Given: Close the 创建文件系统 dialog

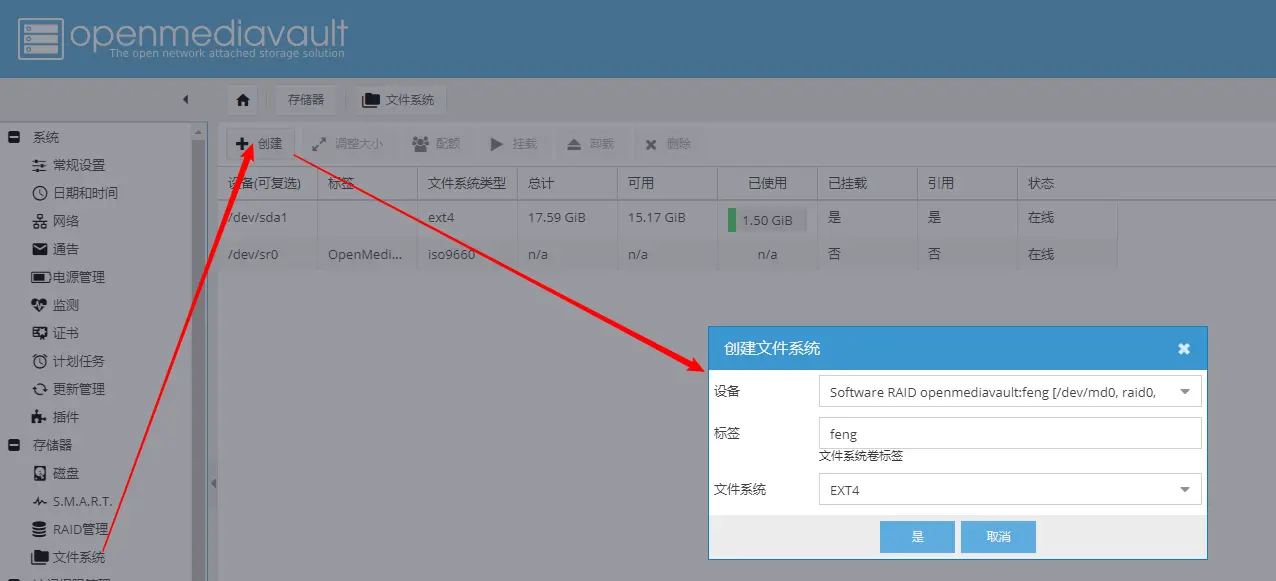Looking at the screenshot, I should tap(1184, 348).
